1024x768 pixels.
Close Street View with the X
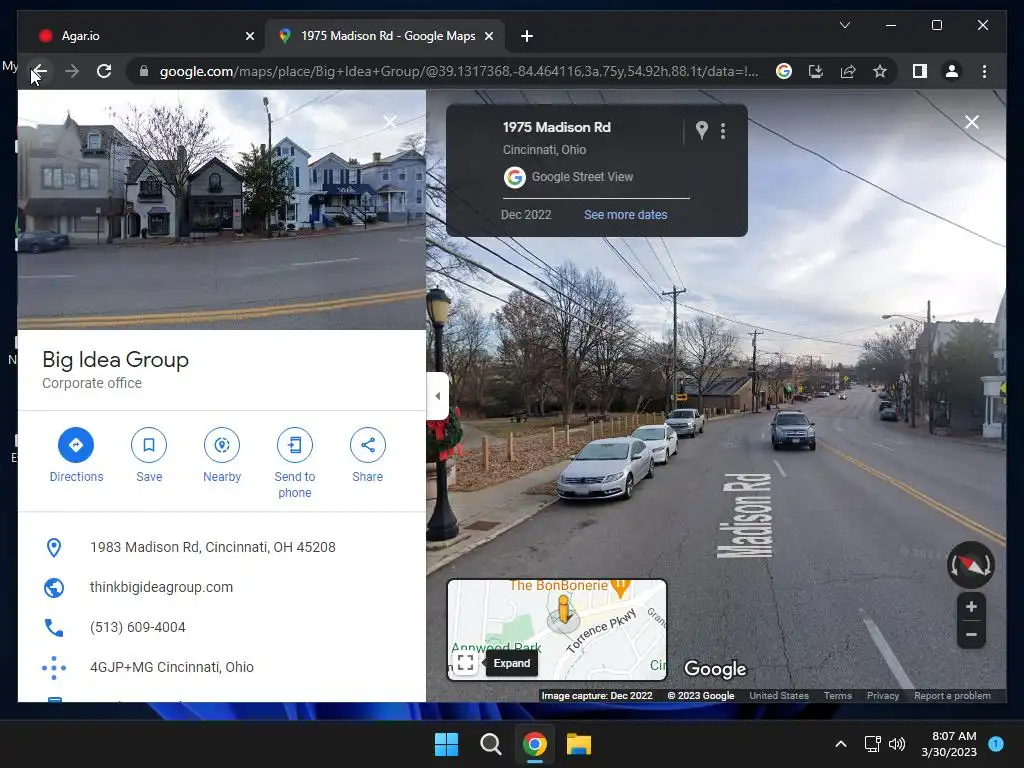tap(972, 122)
